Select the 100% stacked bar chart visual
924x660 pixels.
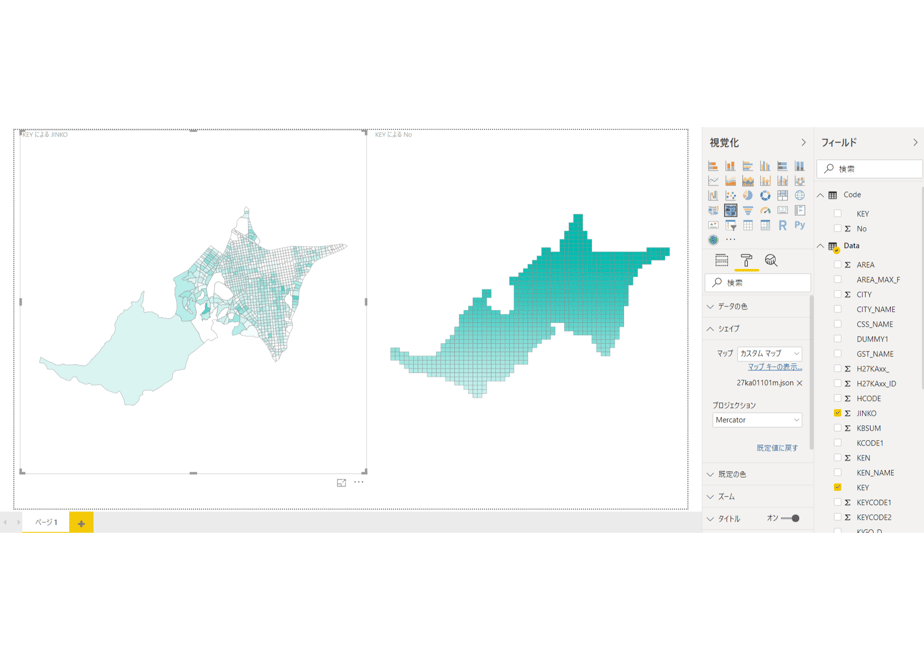(783, 166)
